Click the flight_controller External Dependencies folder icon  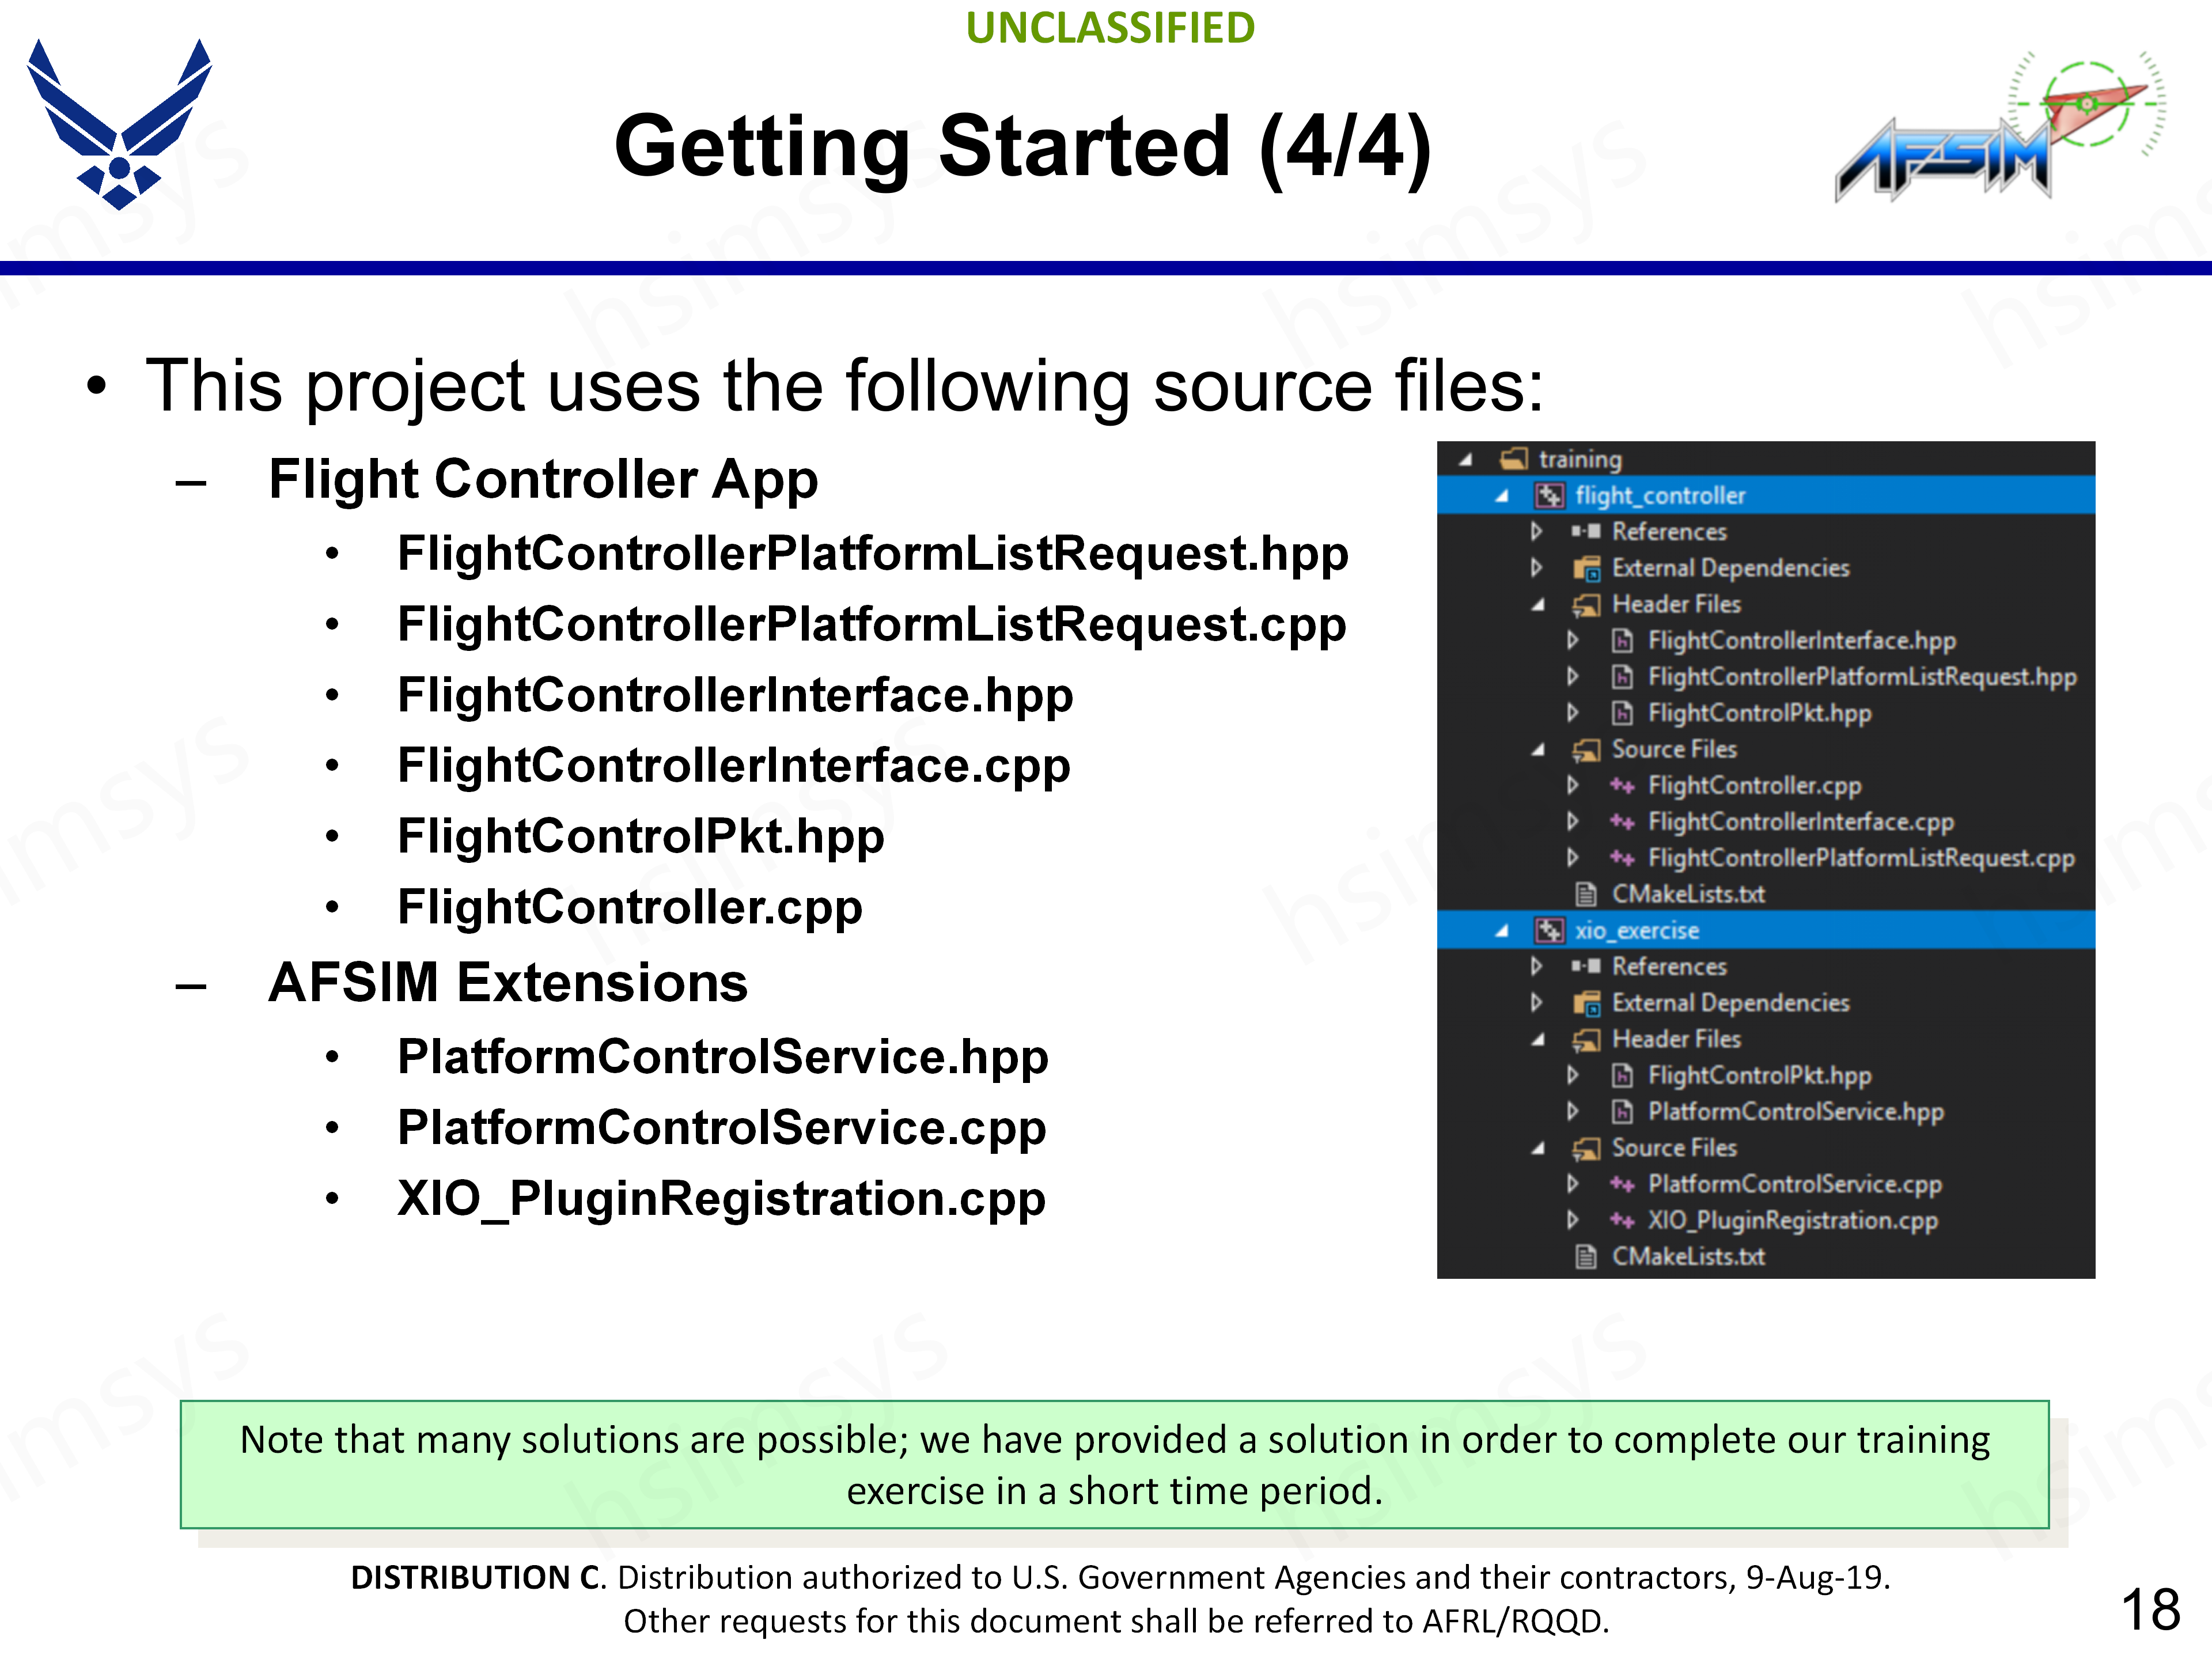pos(1586,568)
